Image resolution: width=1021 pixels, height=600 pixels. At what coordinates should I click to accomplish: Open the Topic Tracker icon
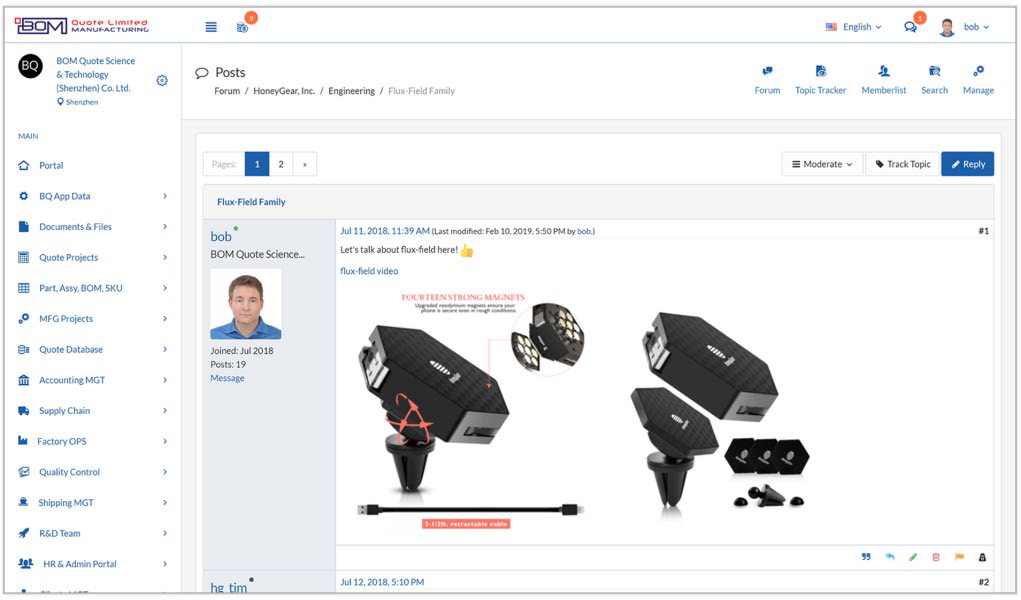tap(820, 80)
